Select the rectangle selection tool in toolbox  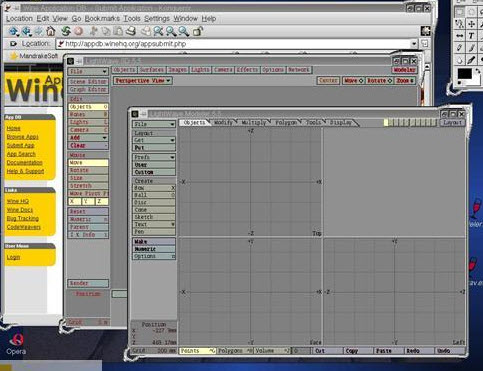pyautogui.click(x=460, y=12)
